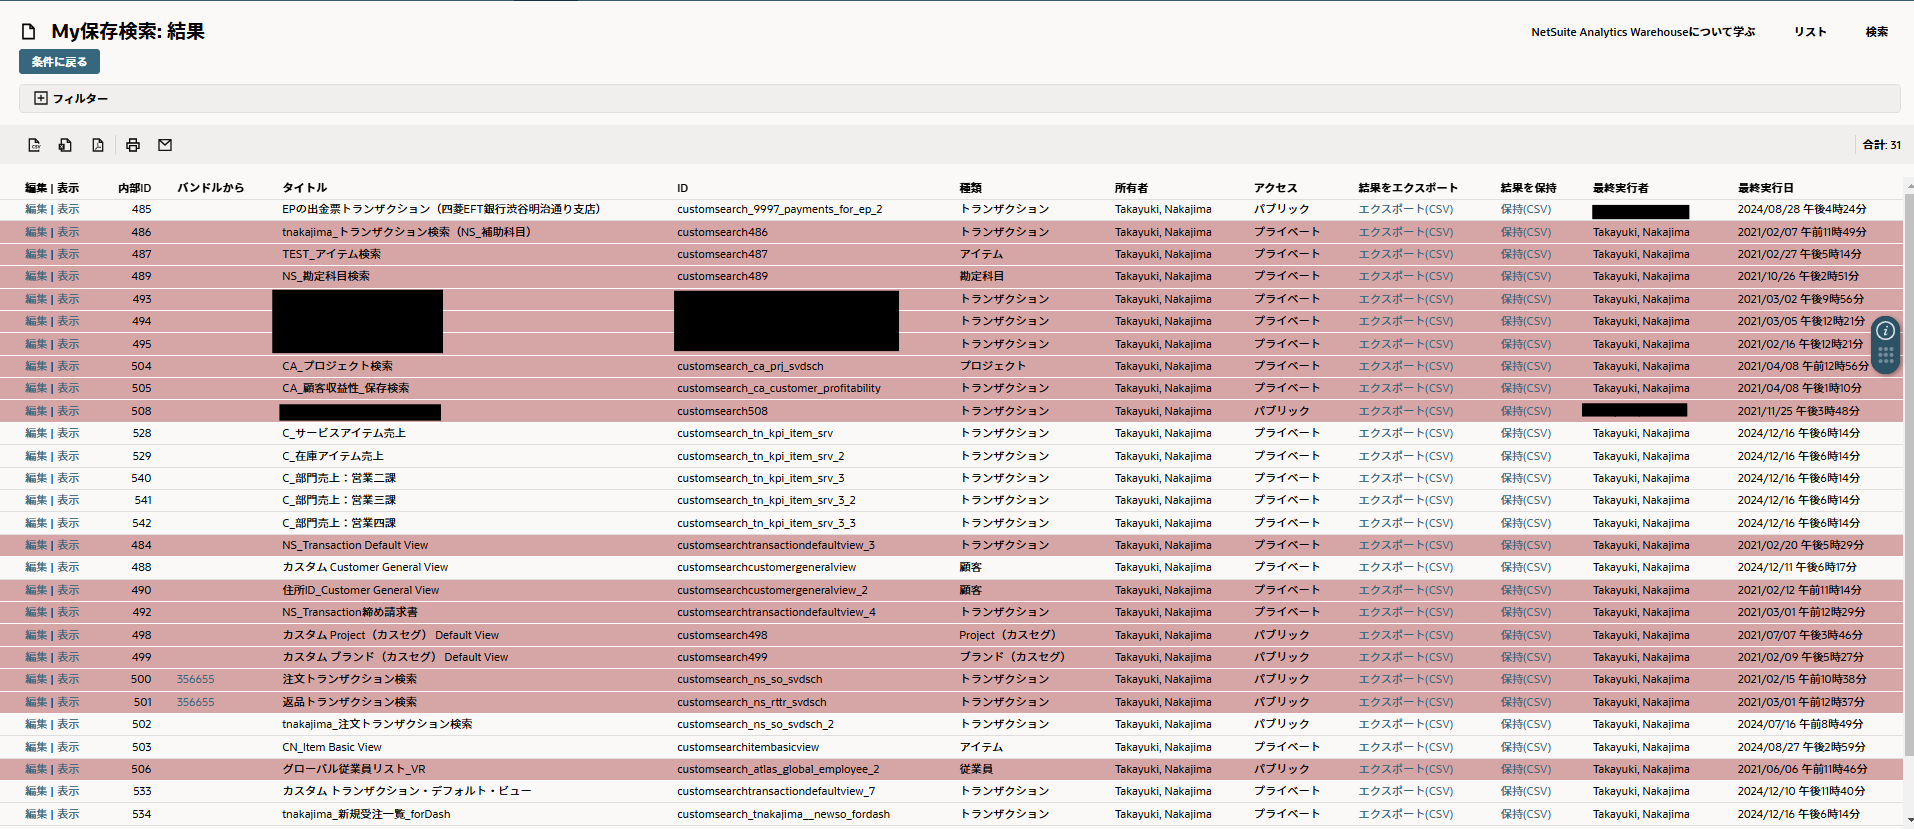Select the date 2024/08/28 午後4時24分
Screen dimensions: 1914x829
click(x=1801, y=209)
